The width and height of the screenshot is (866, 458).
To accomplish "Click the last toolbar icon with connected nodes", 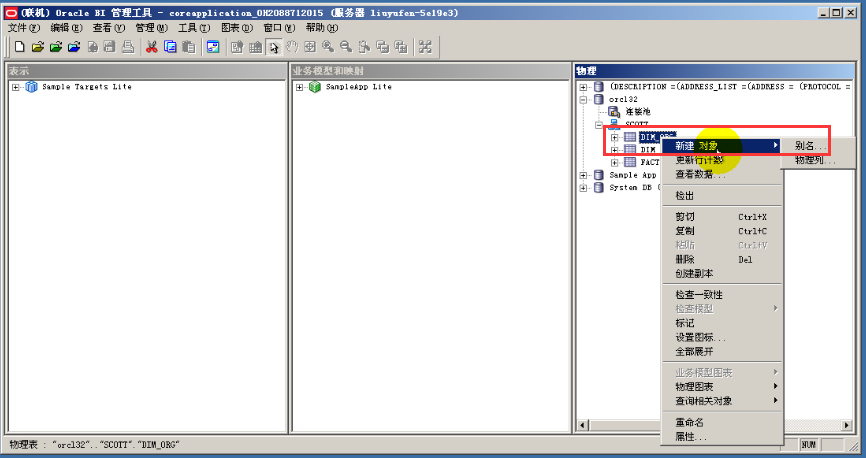I will tap(425, 47).
